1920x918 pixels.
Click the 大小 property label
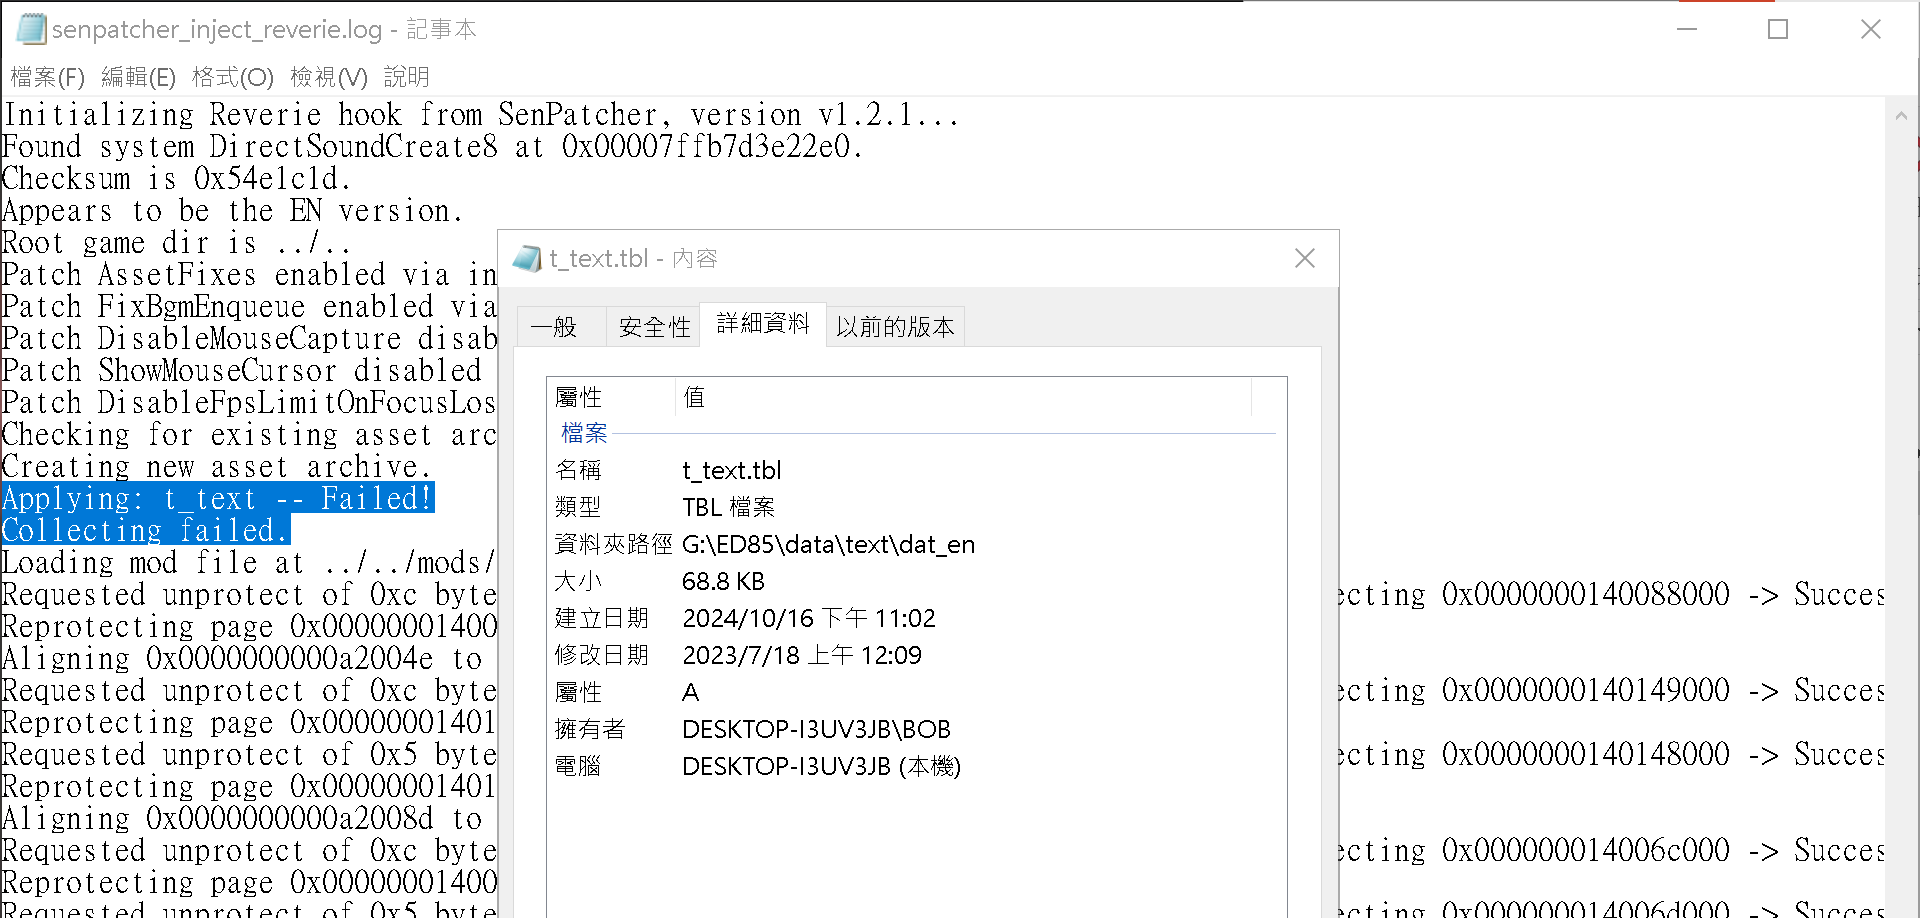point(578,582)
